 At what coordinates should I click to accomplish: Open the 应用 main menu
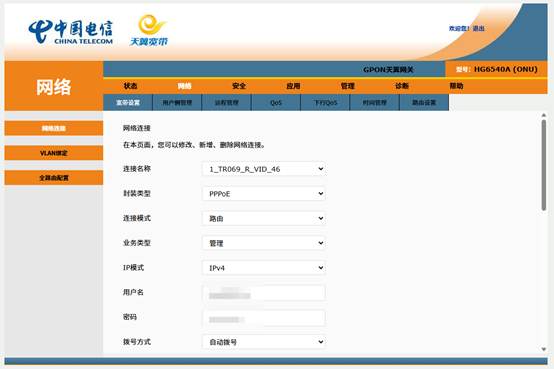[293, 86]
